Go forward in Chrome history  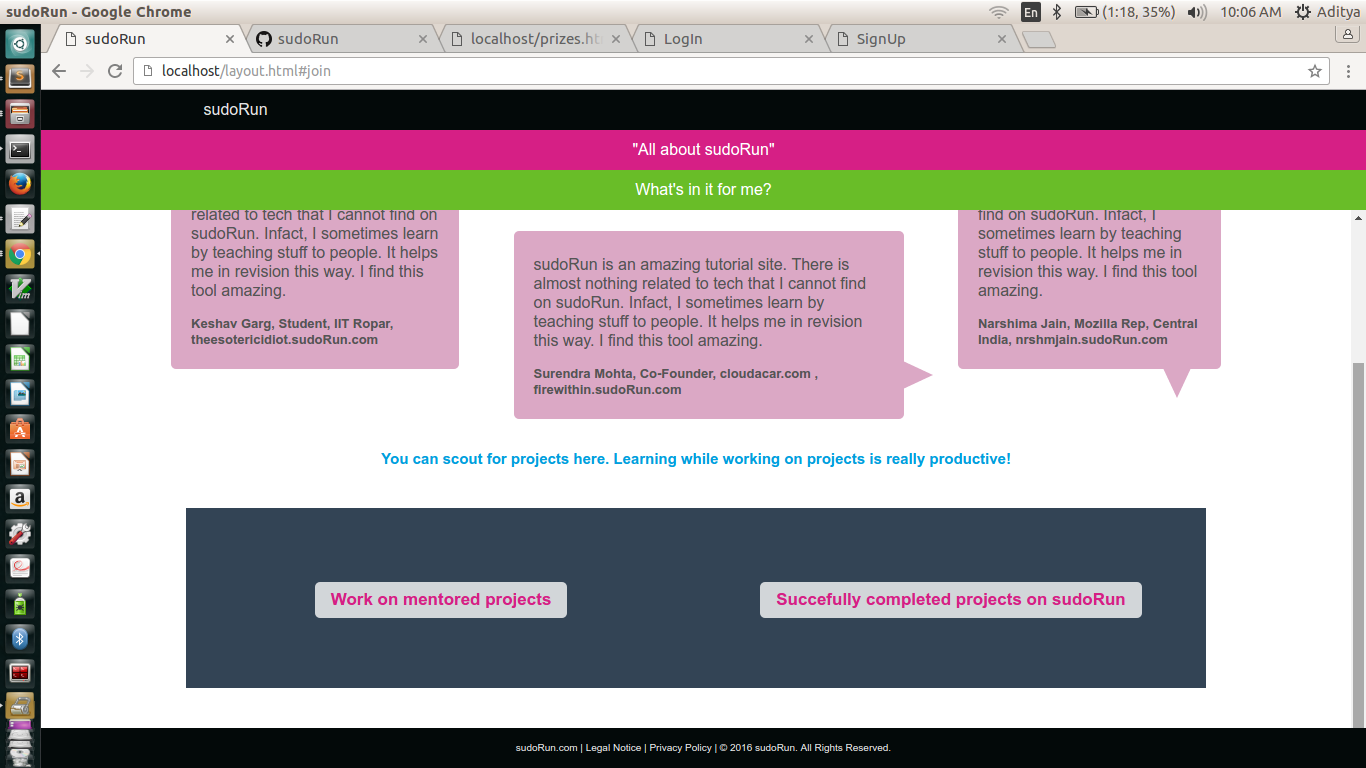tap(87, 71)
